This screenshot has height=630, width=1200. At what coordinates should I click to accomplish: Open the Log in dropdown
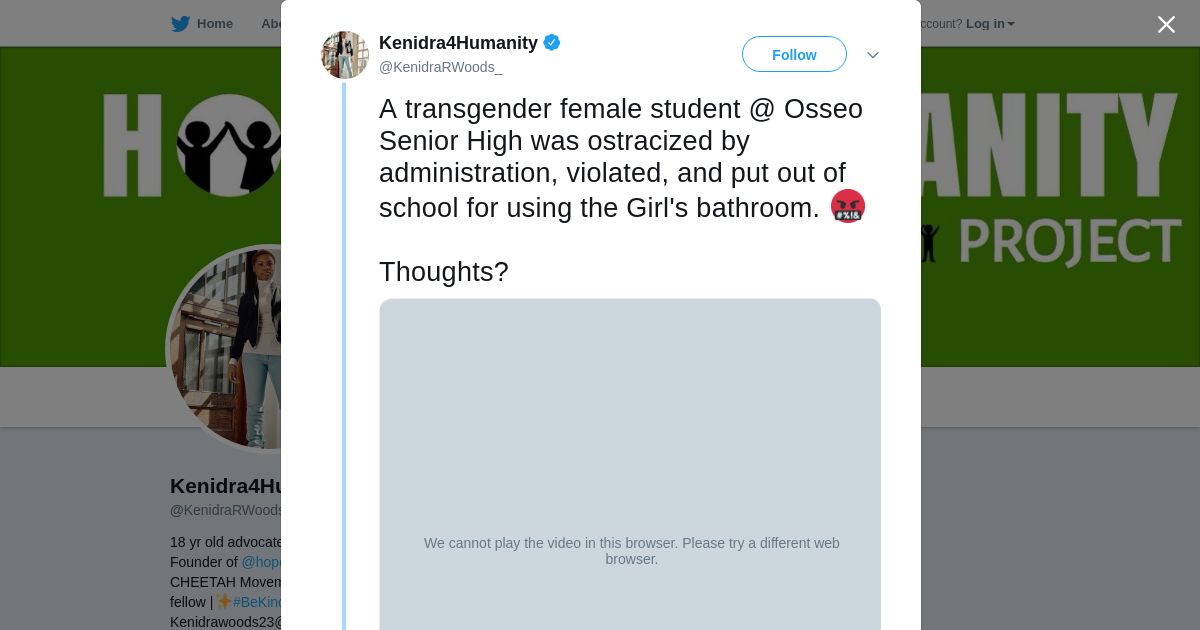click(989, 24)
